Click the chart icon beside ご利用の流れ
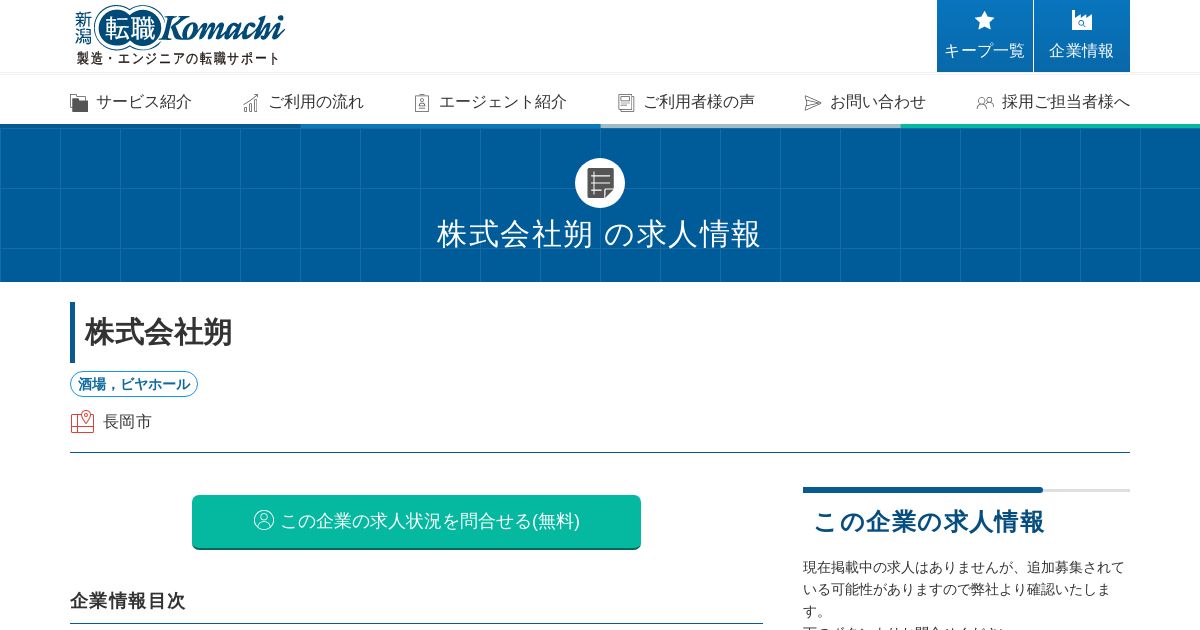This screenshot has height=630, width=1200. click(x=250, y=102)
